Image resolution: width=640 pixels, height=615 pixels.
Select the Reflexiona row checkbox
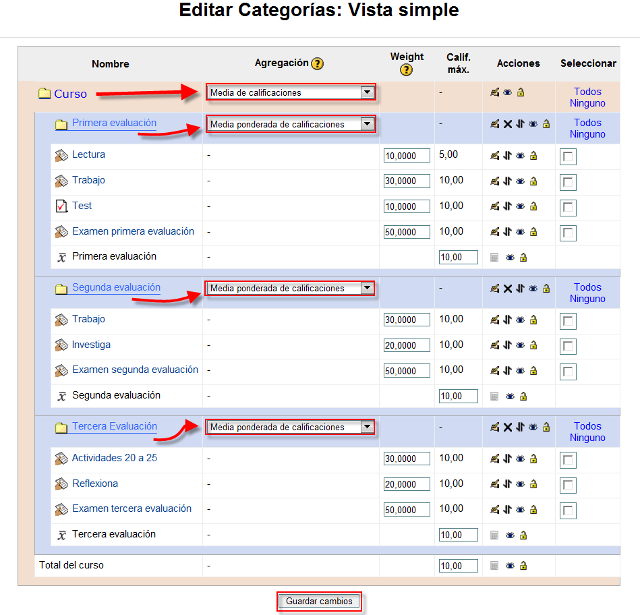point(568,486)
